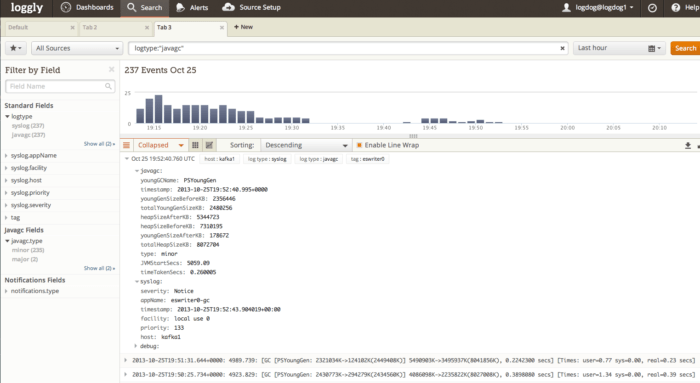Focus the Field Name filter box
700x383 pixels.
[x=60, y=86]
